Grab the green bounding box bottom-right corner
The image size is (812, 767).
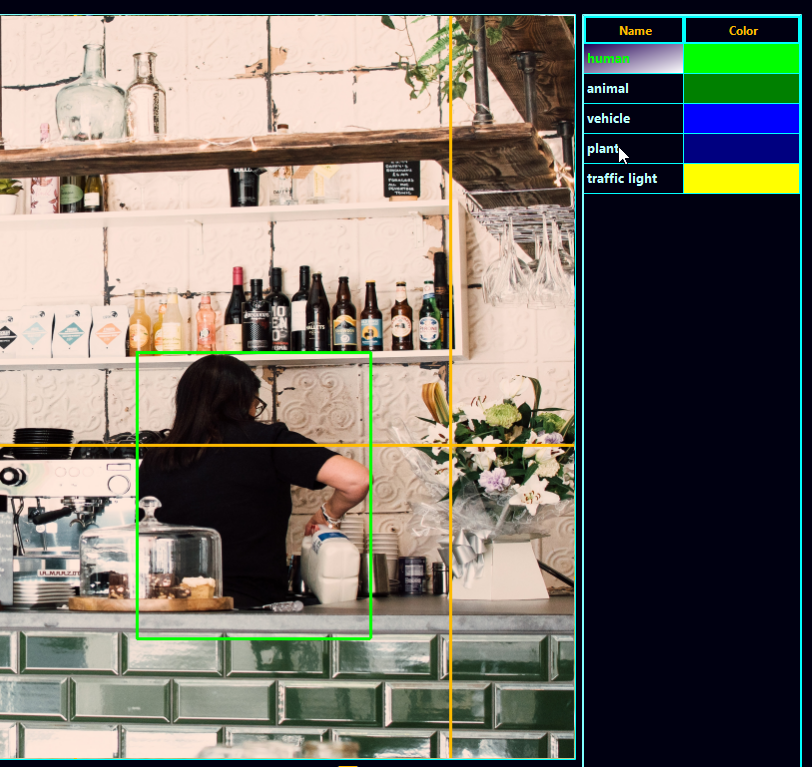(371, 638)
